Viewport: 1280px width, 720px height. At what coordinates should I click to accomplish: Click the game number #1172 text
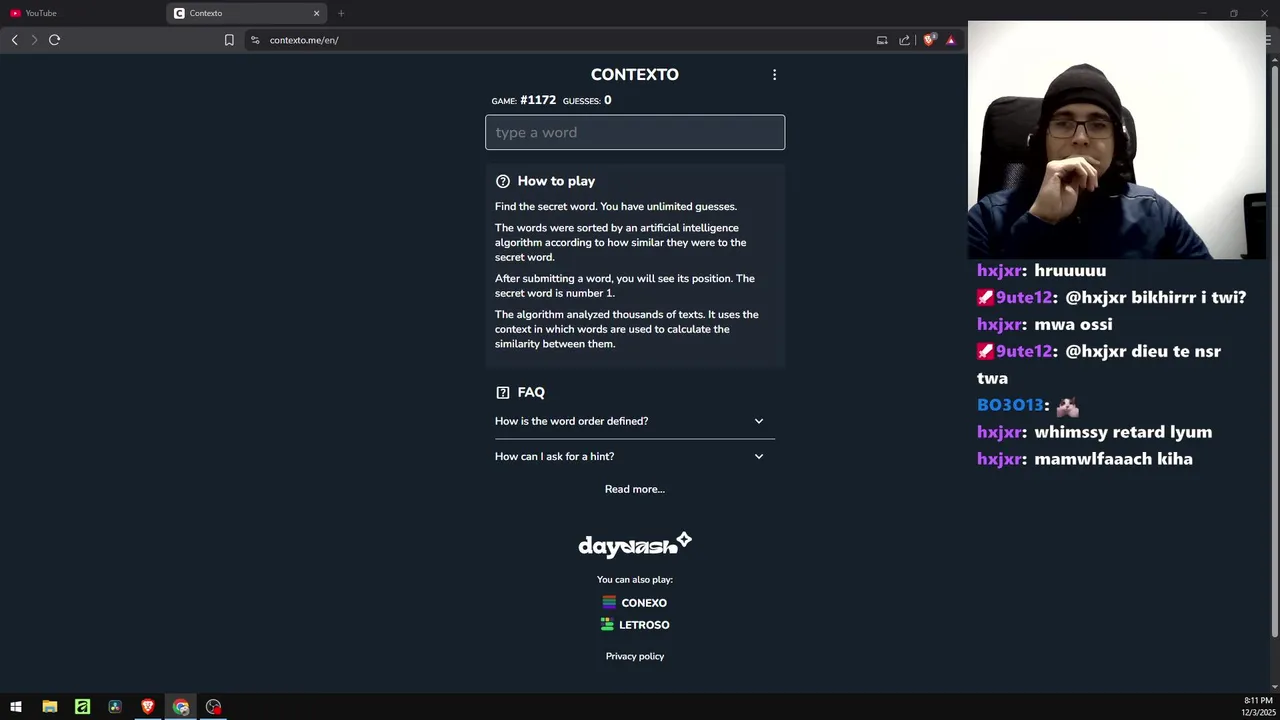[x=538, y=100]
